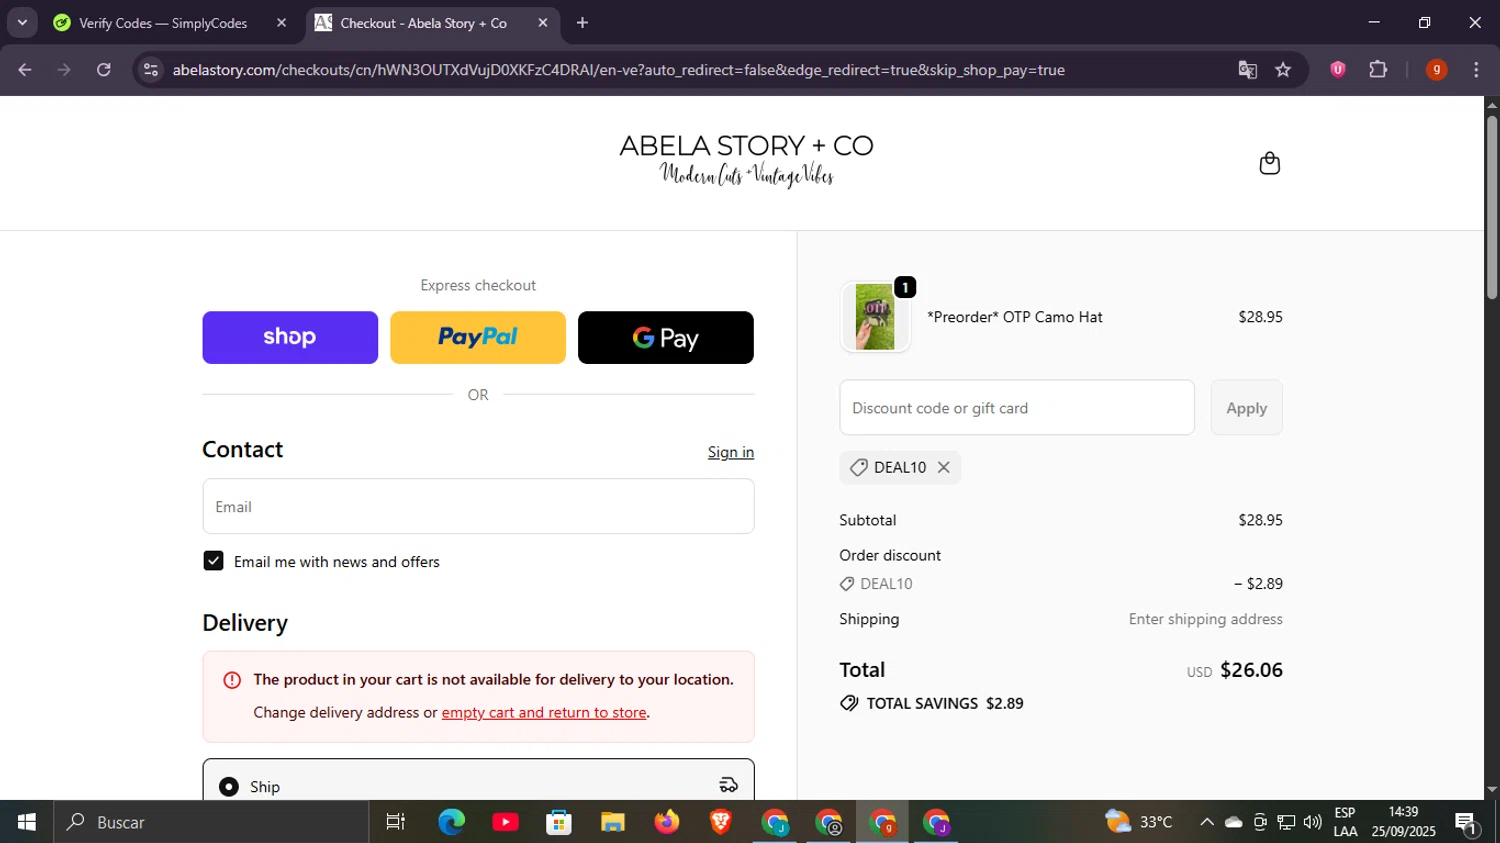Bookmark this page with the star icon
The width and height of the screenshot is (1500, 843).
click(x=1284, y=70)
